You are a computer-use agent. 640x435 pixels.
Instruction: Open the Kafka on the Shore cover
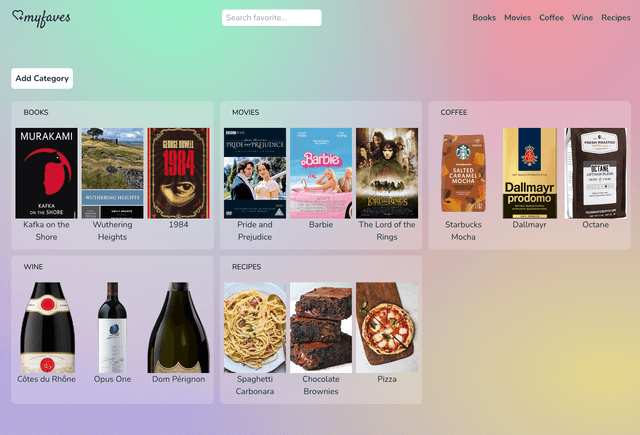46,173
